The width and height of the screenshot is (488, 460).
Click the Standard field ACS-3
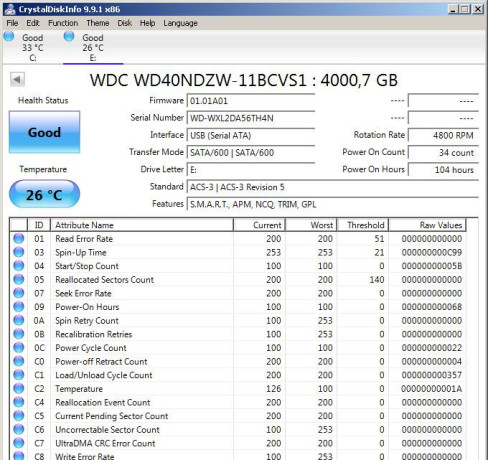[x=333, y=187]
